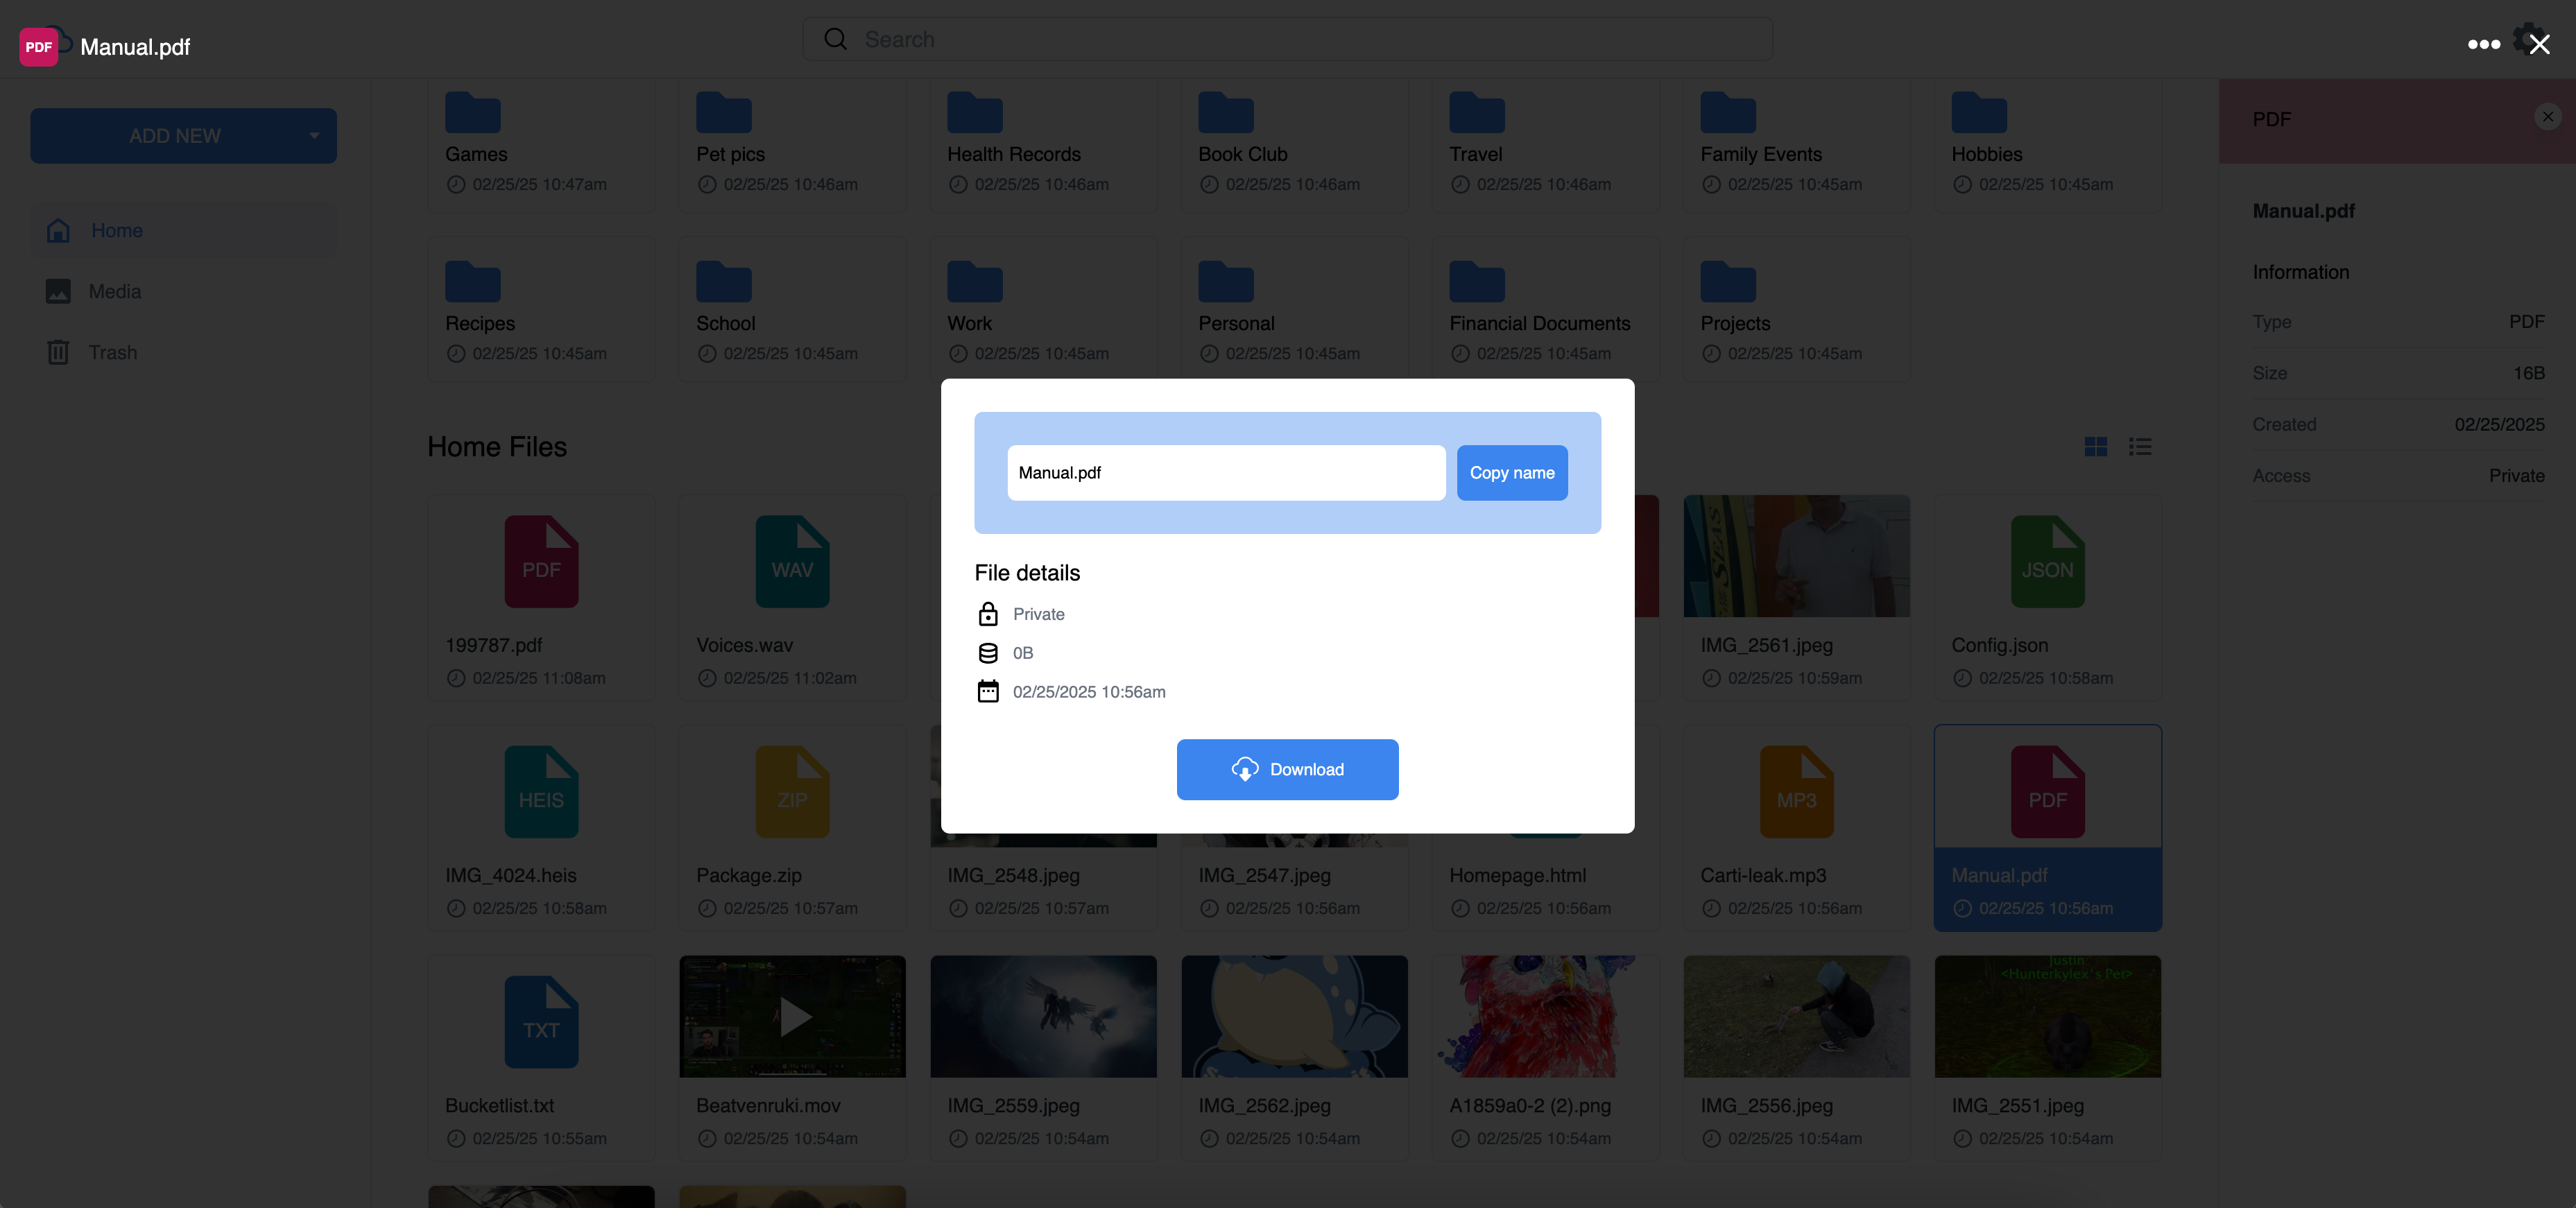Click the search bar magnifier icon

pos(835,39)
